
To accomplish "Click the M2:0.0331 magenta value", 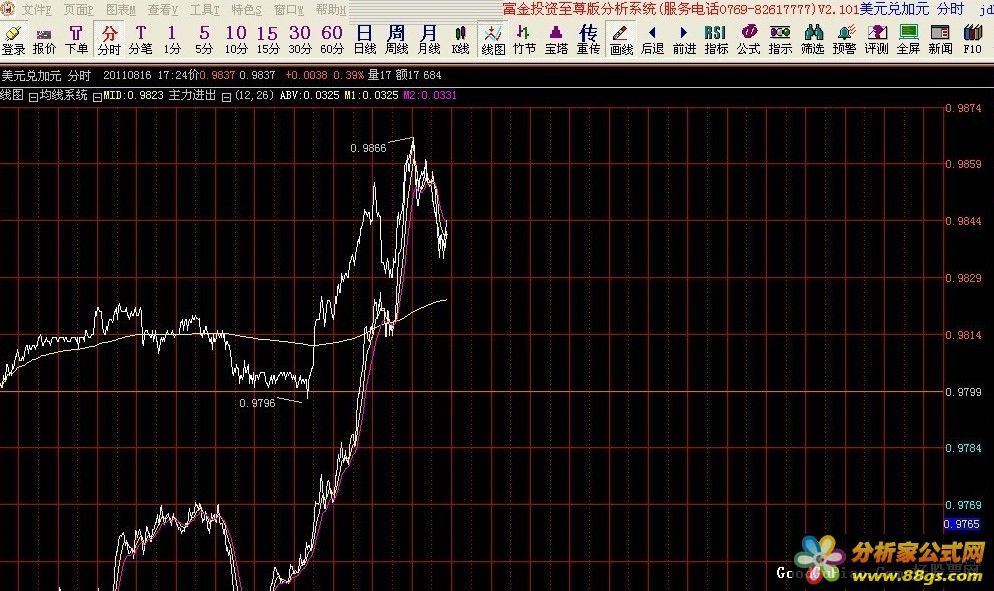I will tap(429, 96).
